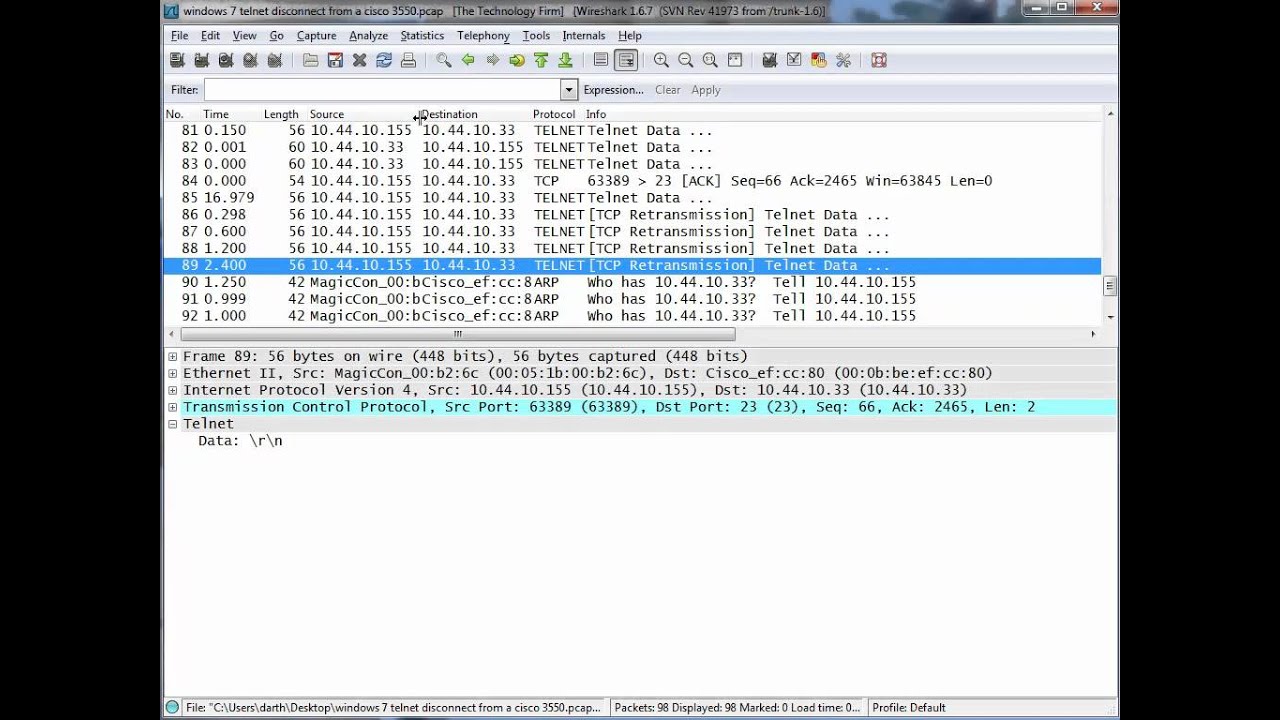This screenshot has height=720, width=1280.
Task: Open capture options toolbar icon
Action: pyautogui.click(x=201, y=60)
